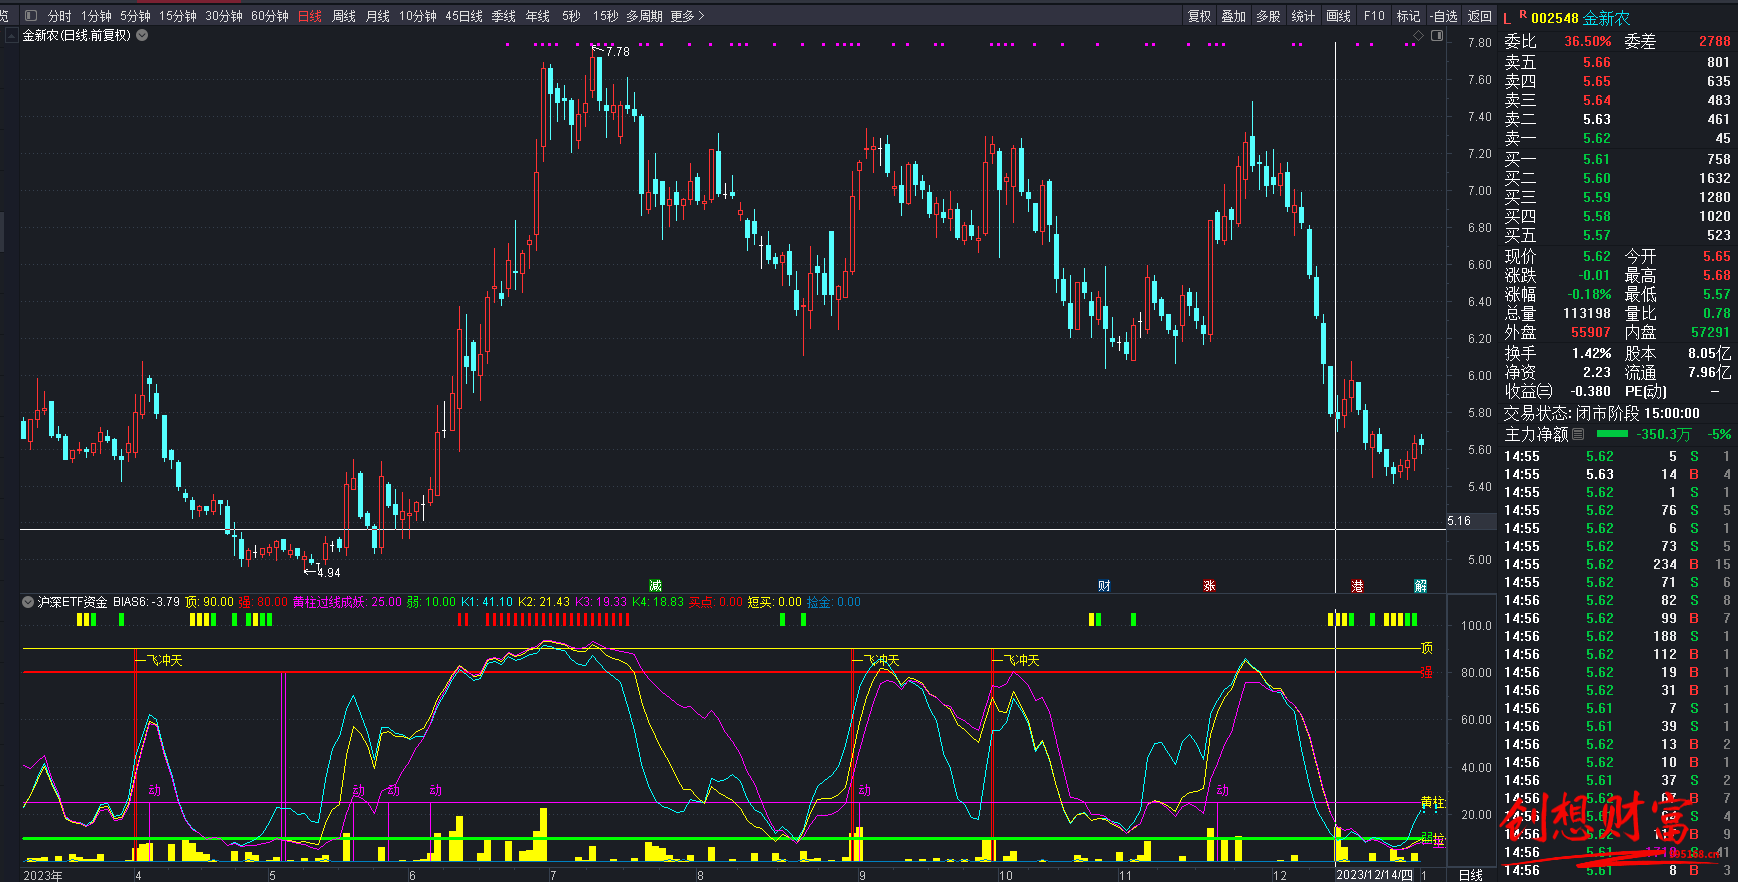Click the diamond icon atop chart
Viewport: 1738px width, 882px height.
[1418, 36]
